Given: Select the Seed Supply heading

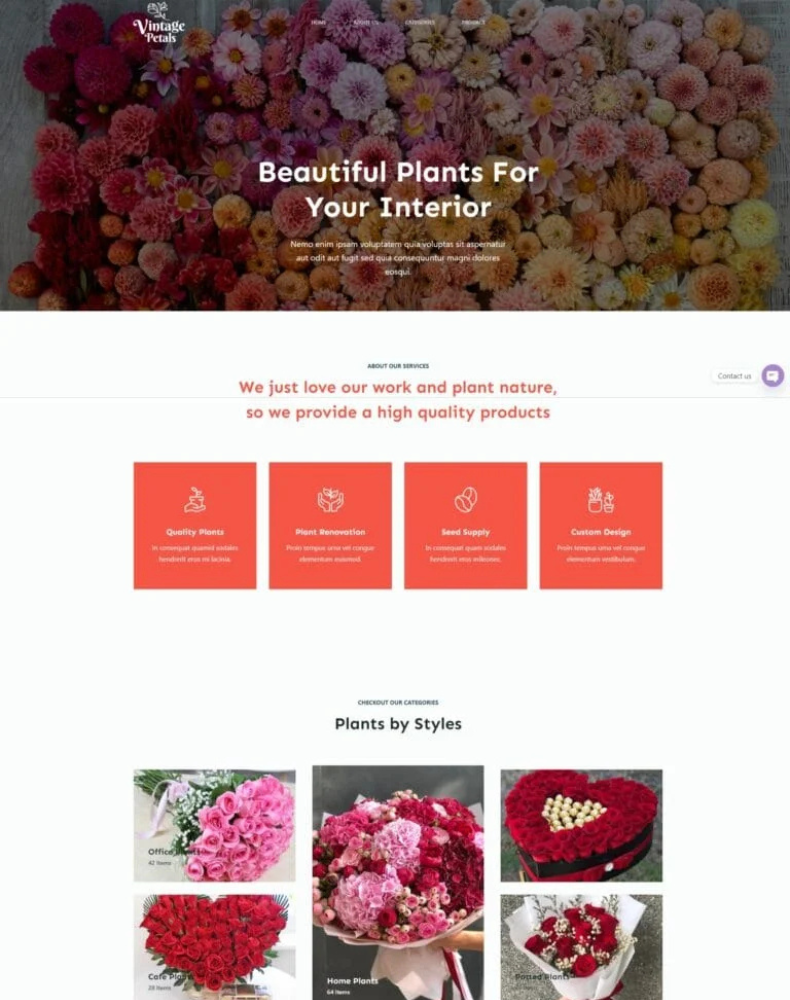Looking at the screenshot, I should (x=465, y=532).
